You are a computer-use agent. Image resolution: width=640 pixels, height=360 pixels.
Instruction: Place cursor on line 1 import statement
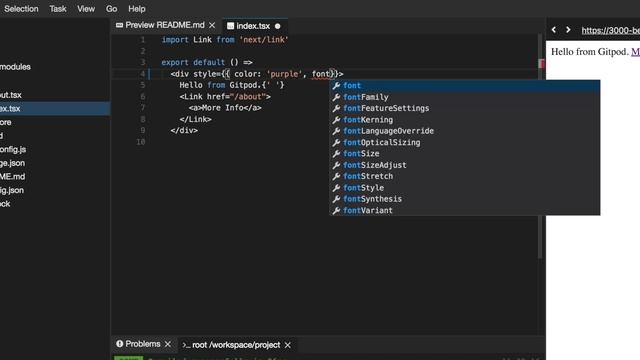click(225, 40)
